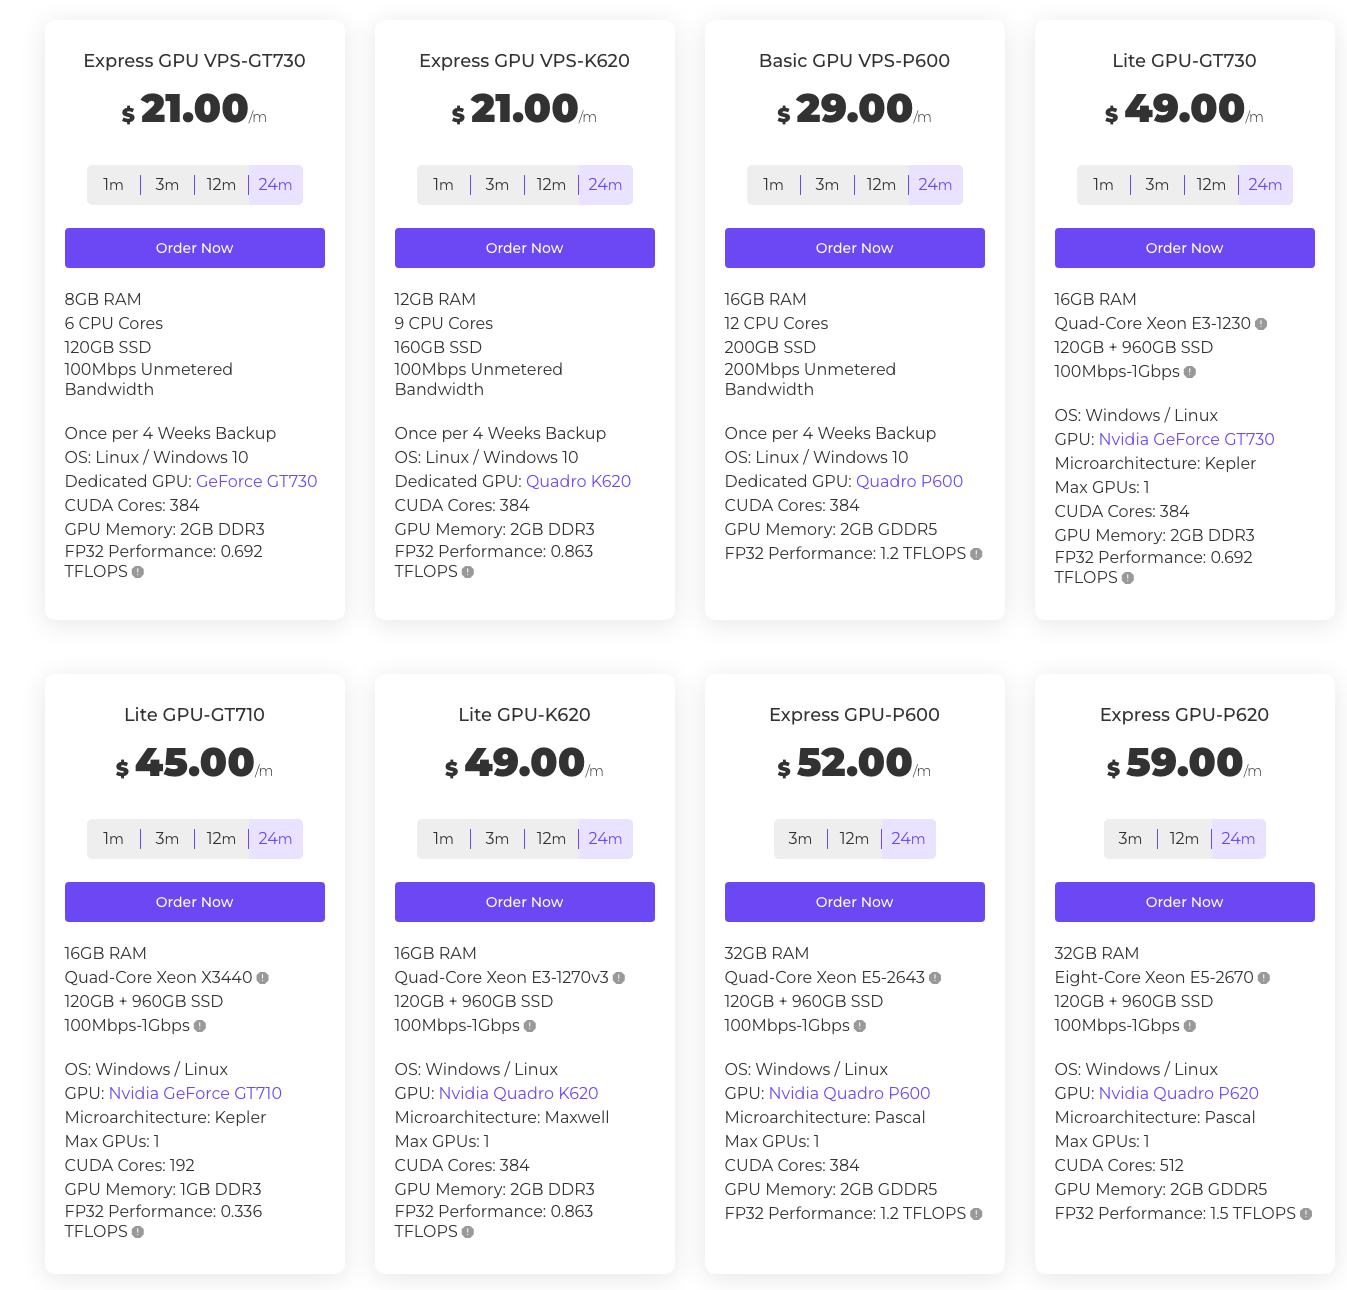Click info icon next to 100Mbps-1Gbps on Express GPU-P620

point(1188,1026)
